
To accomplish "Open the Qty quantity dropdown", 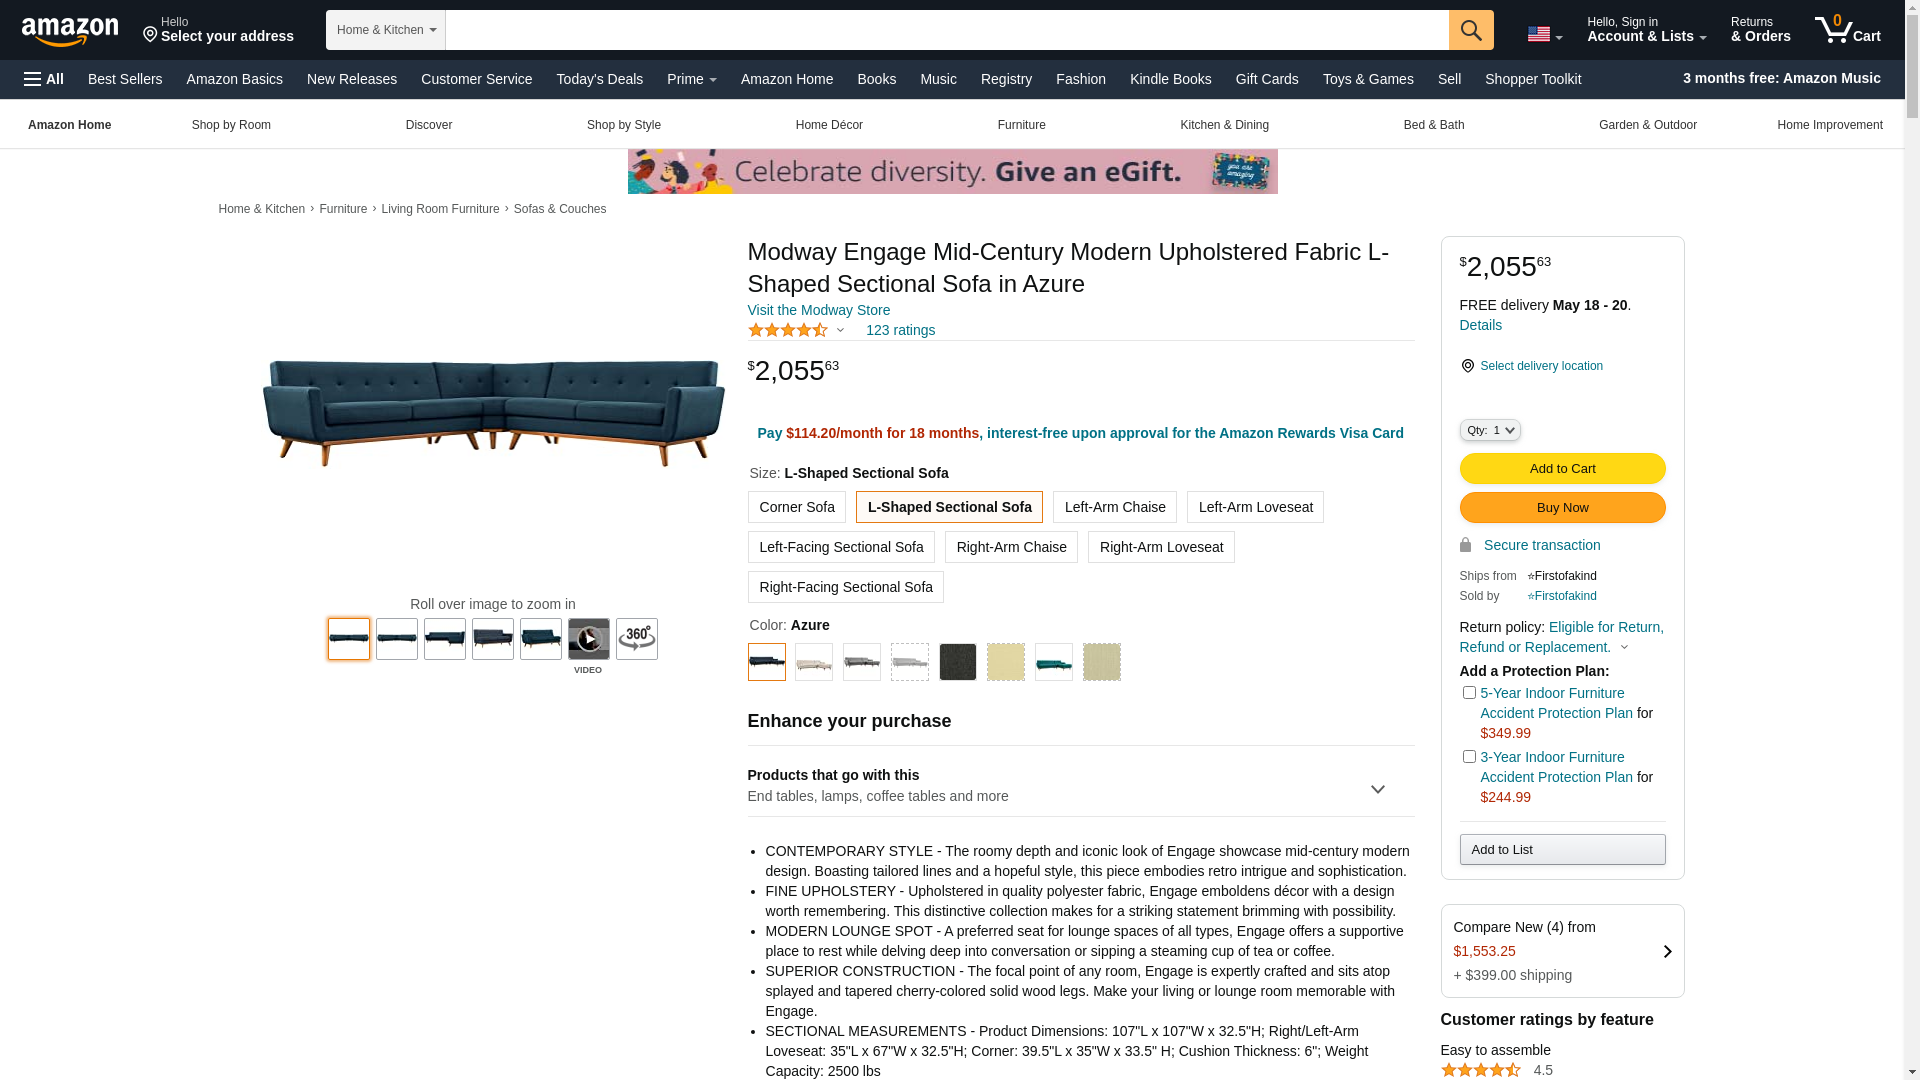I will coord(1490,430).
